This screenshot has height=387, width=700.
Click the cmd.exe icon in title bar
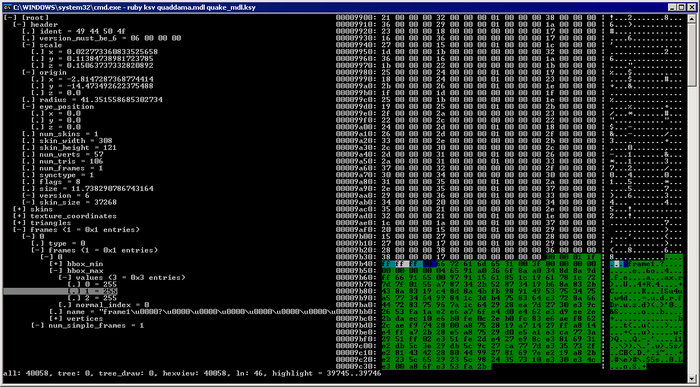click(7, 7)
